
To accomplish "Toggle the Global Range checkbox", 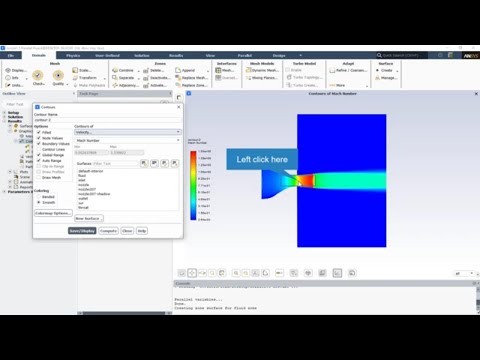I will 39,155.
